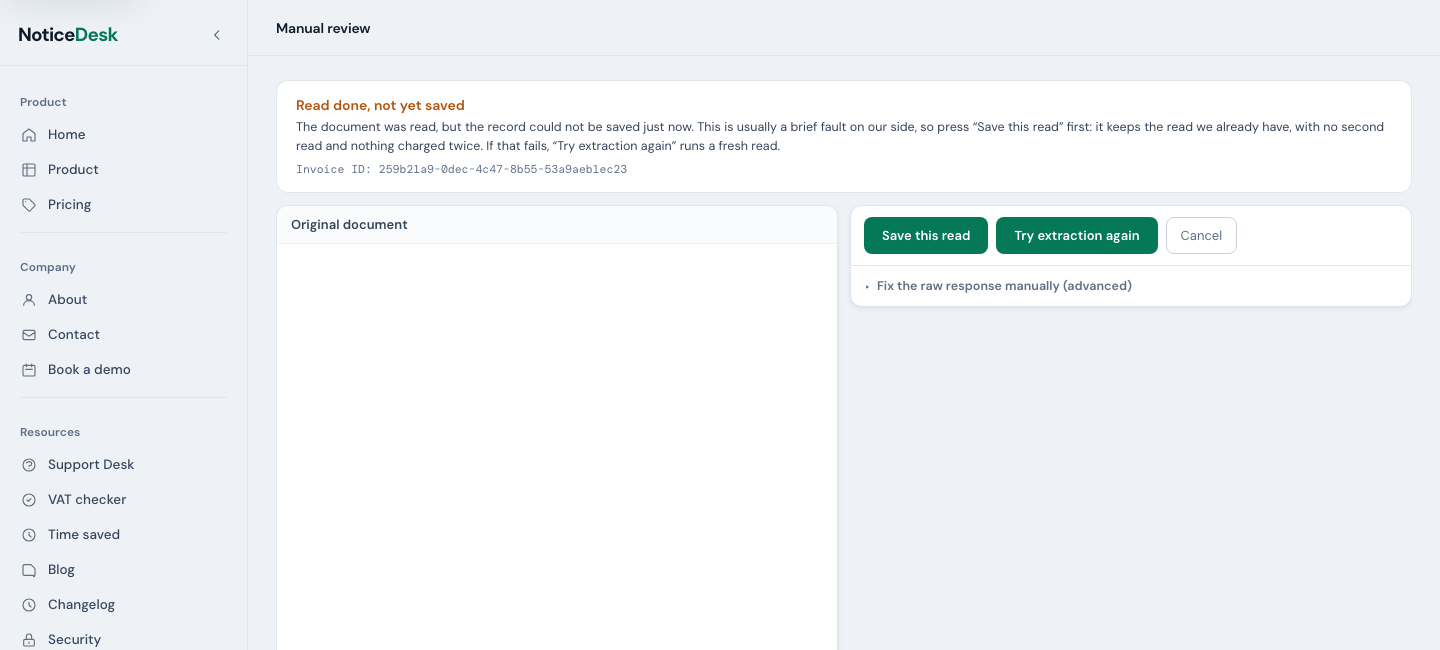The image size is (1440, 650).
Task: Click the Manual review page title
Action: (x=323, y=29)
